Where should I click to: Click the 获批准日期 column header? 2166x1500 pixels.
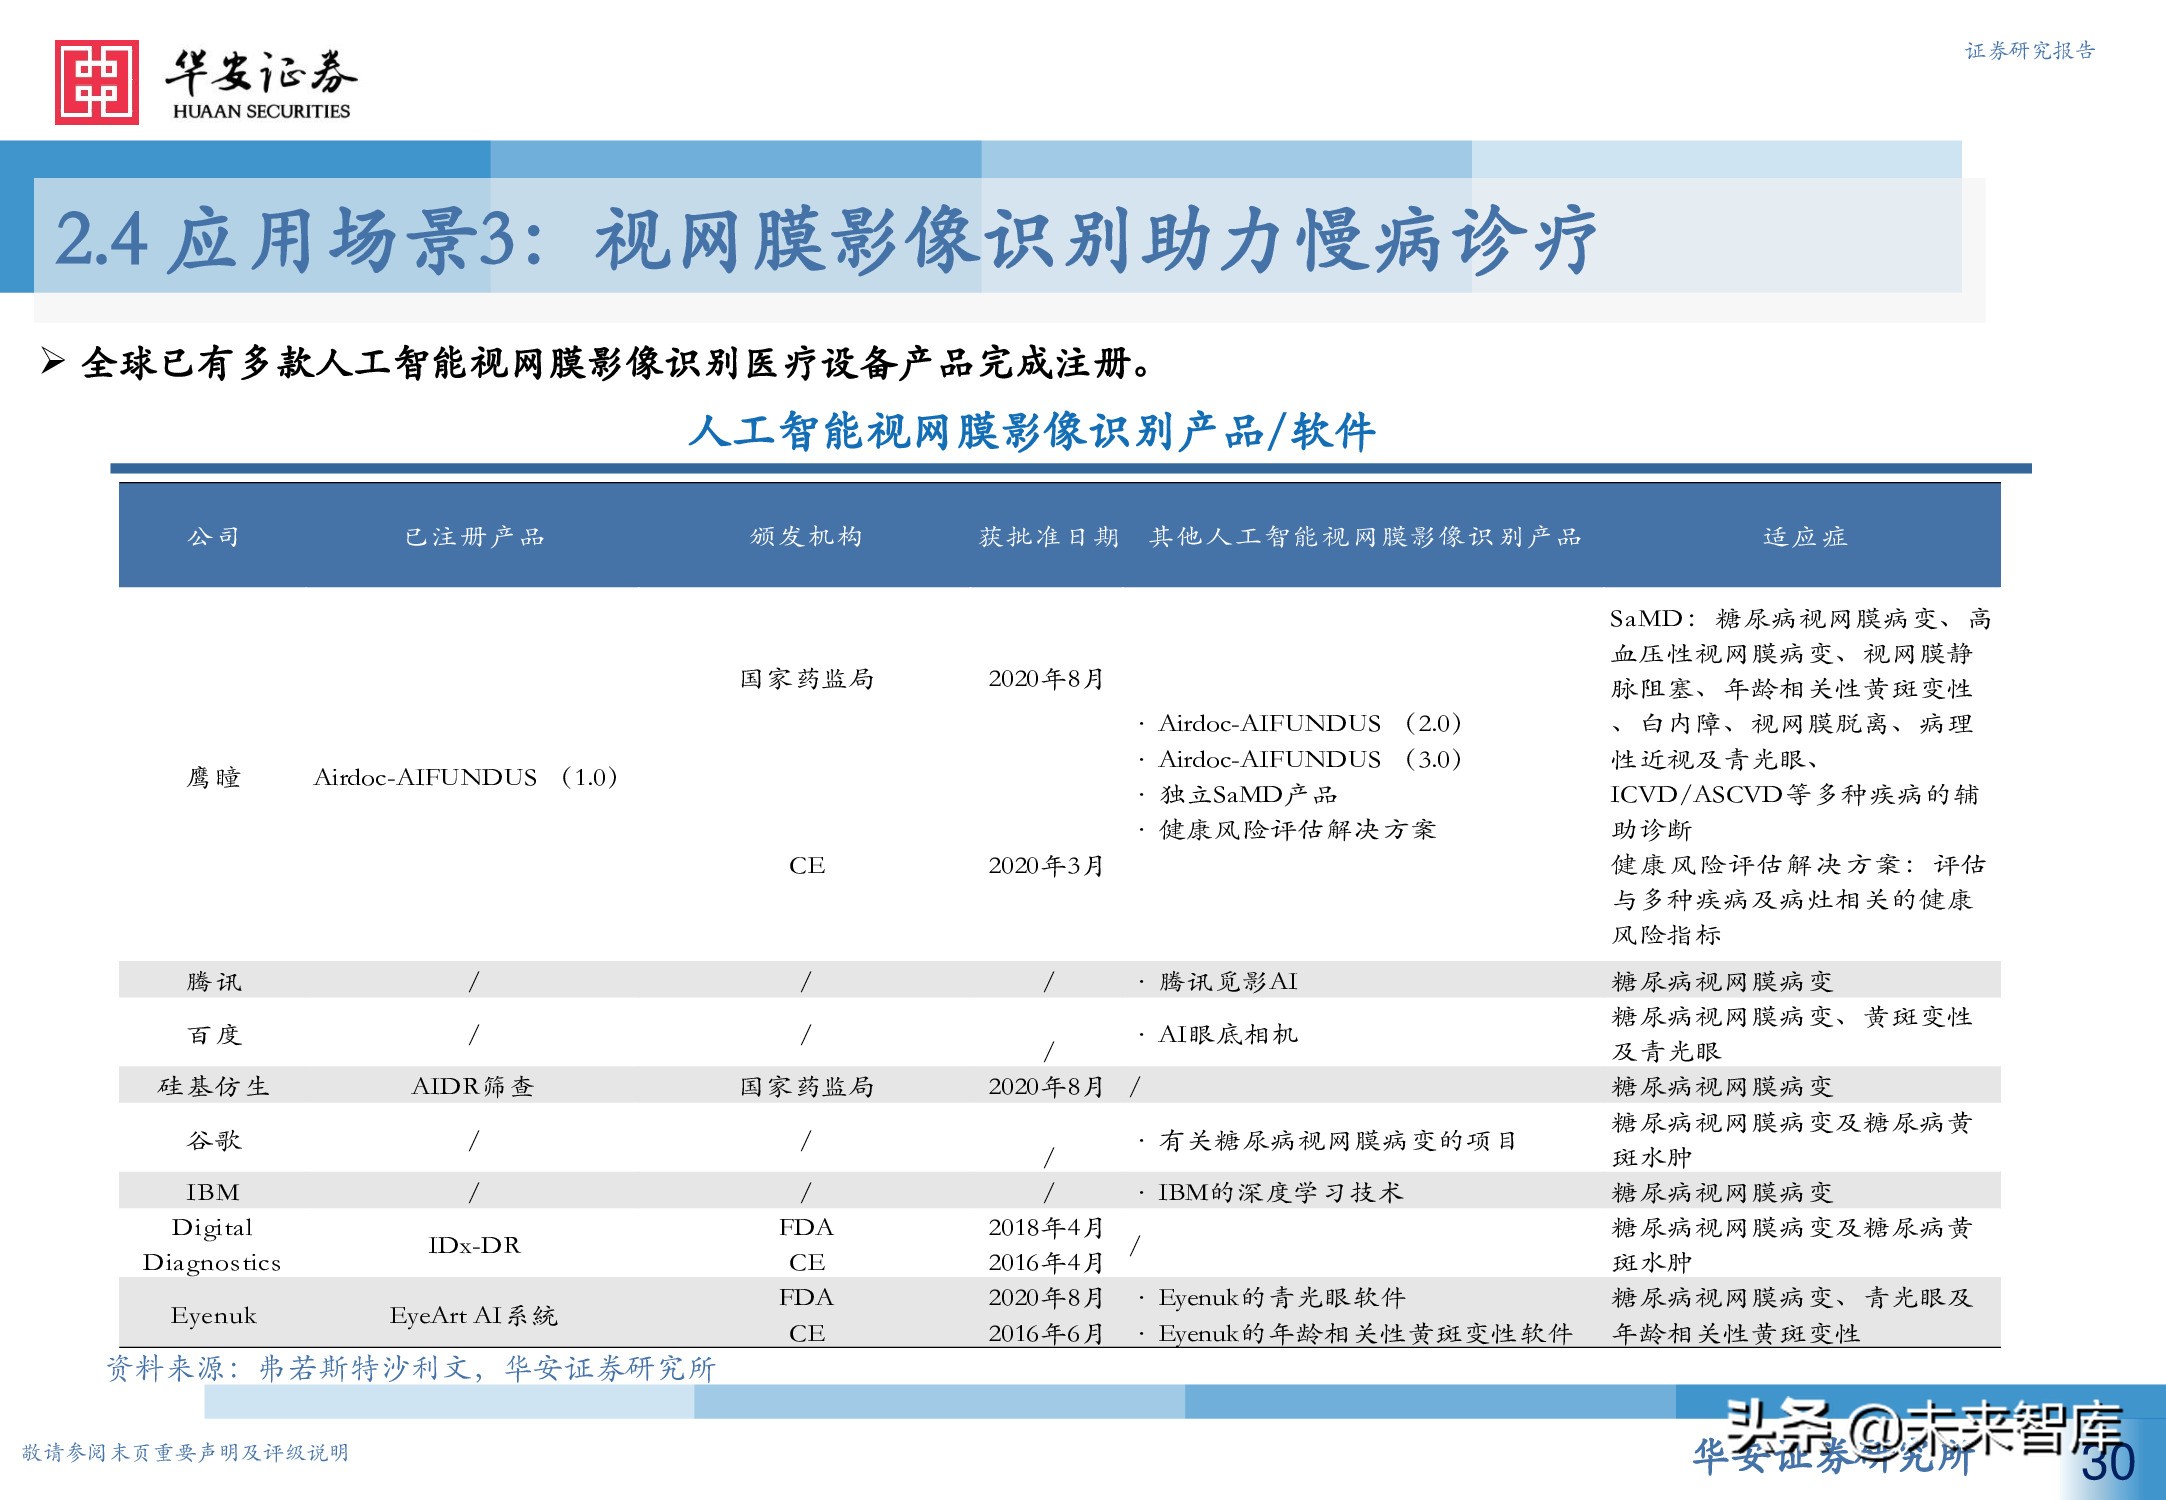click(1048, 537)
